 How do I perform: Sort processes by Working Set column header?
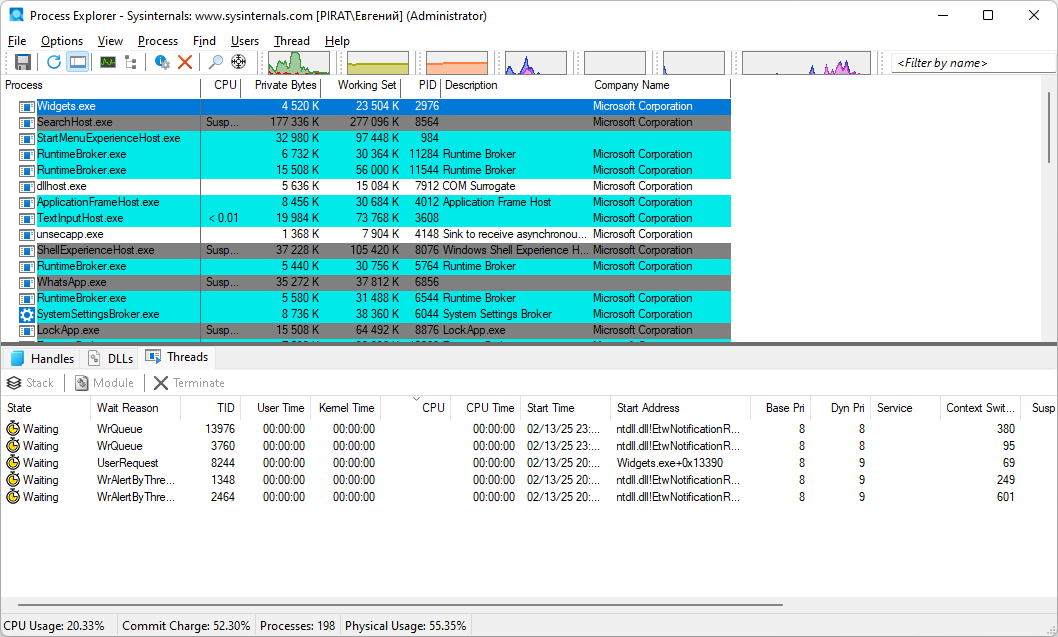point(360,85)
